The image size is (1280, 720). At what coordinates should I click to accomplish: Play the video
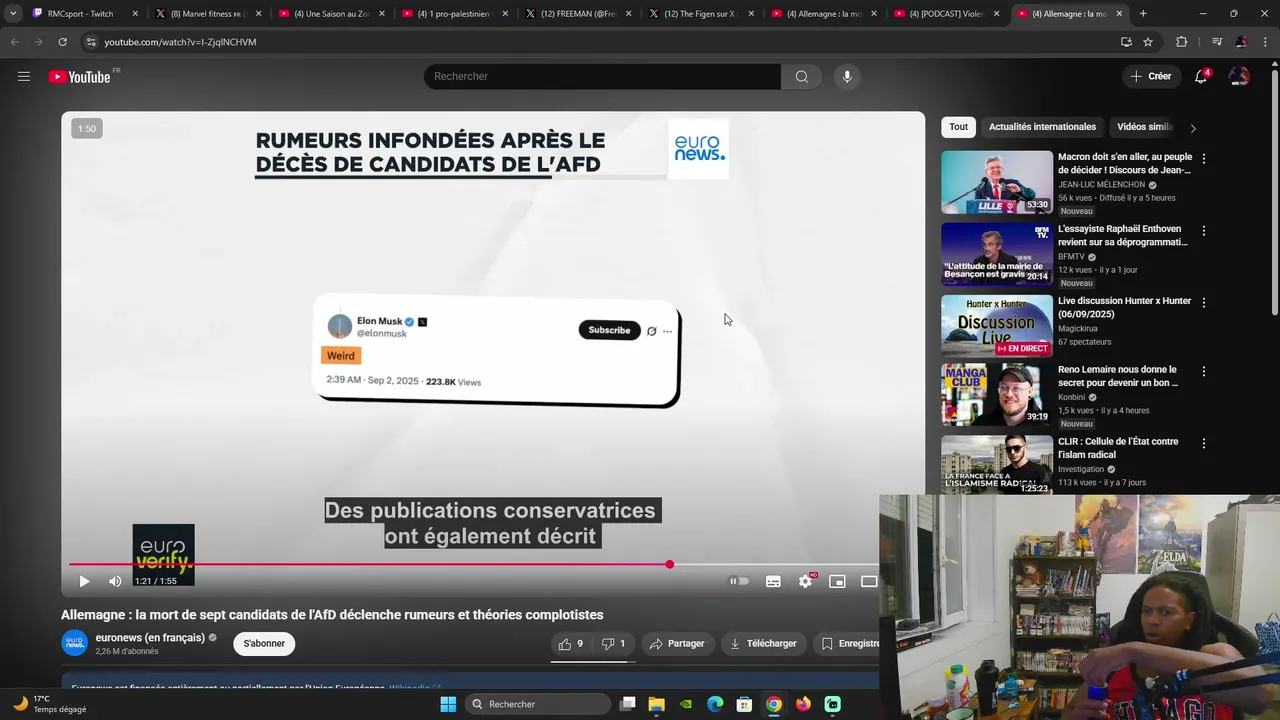click(x=84, y=581)
